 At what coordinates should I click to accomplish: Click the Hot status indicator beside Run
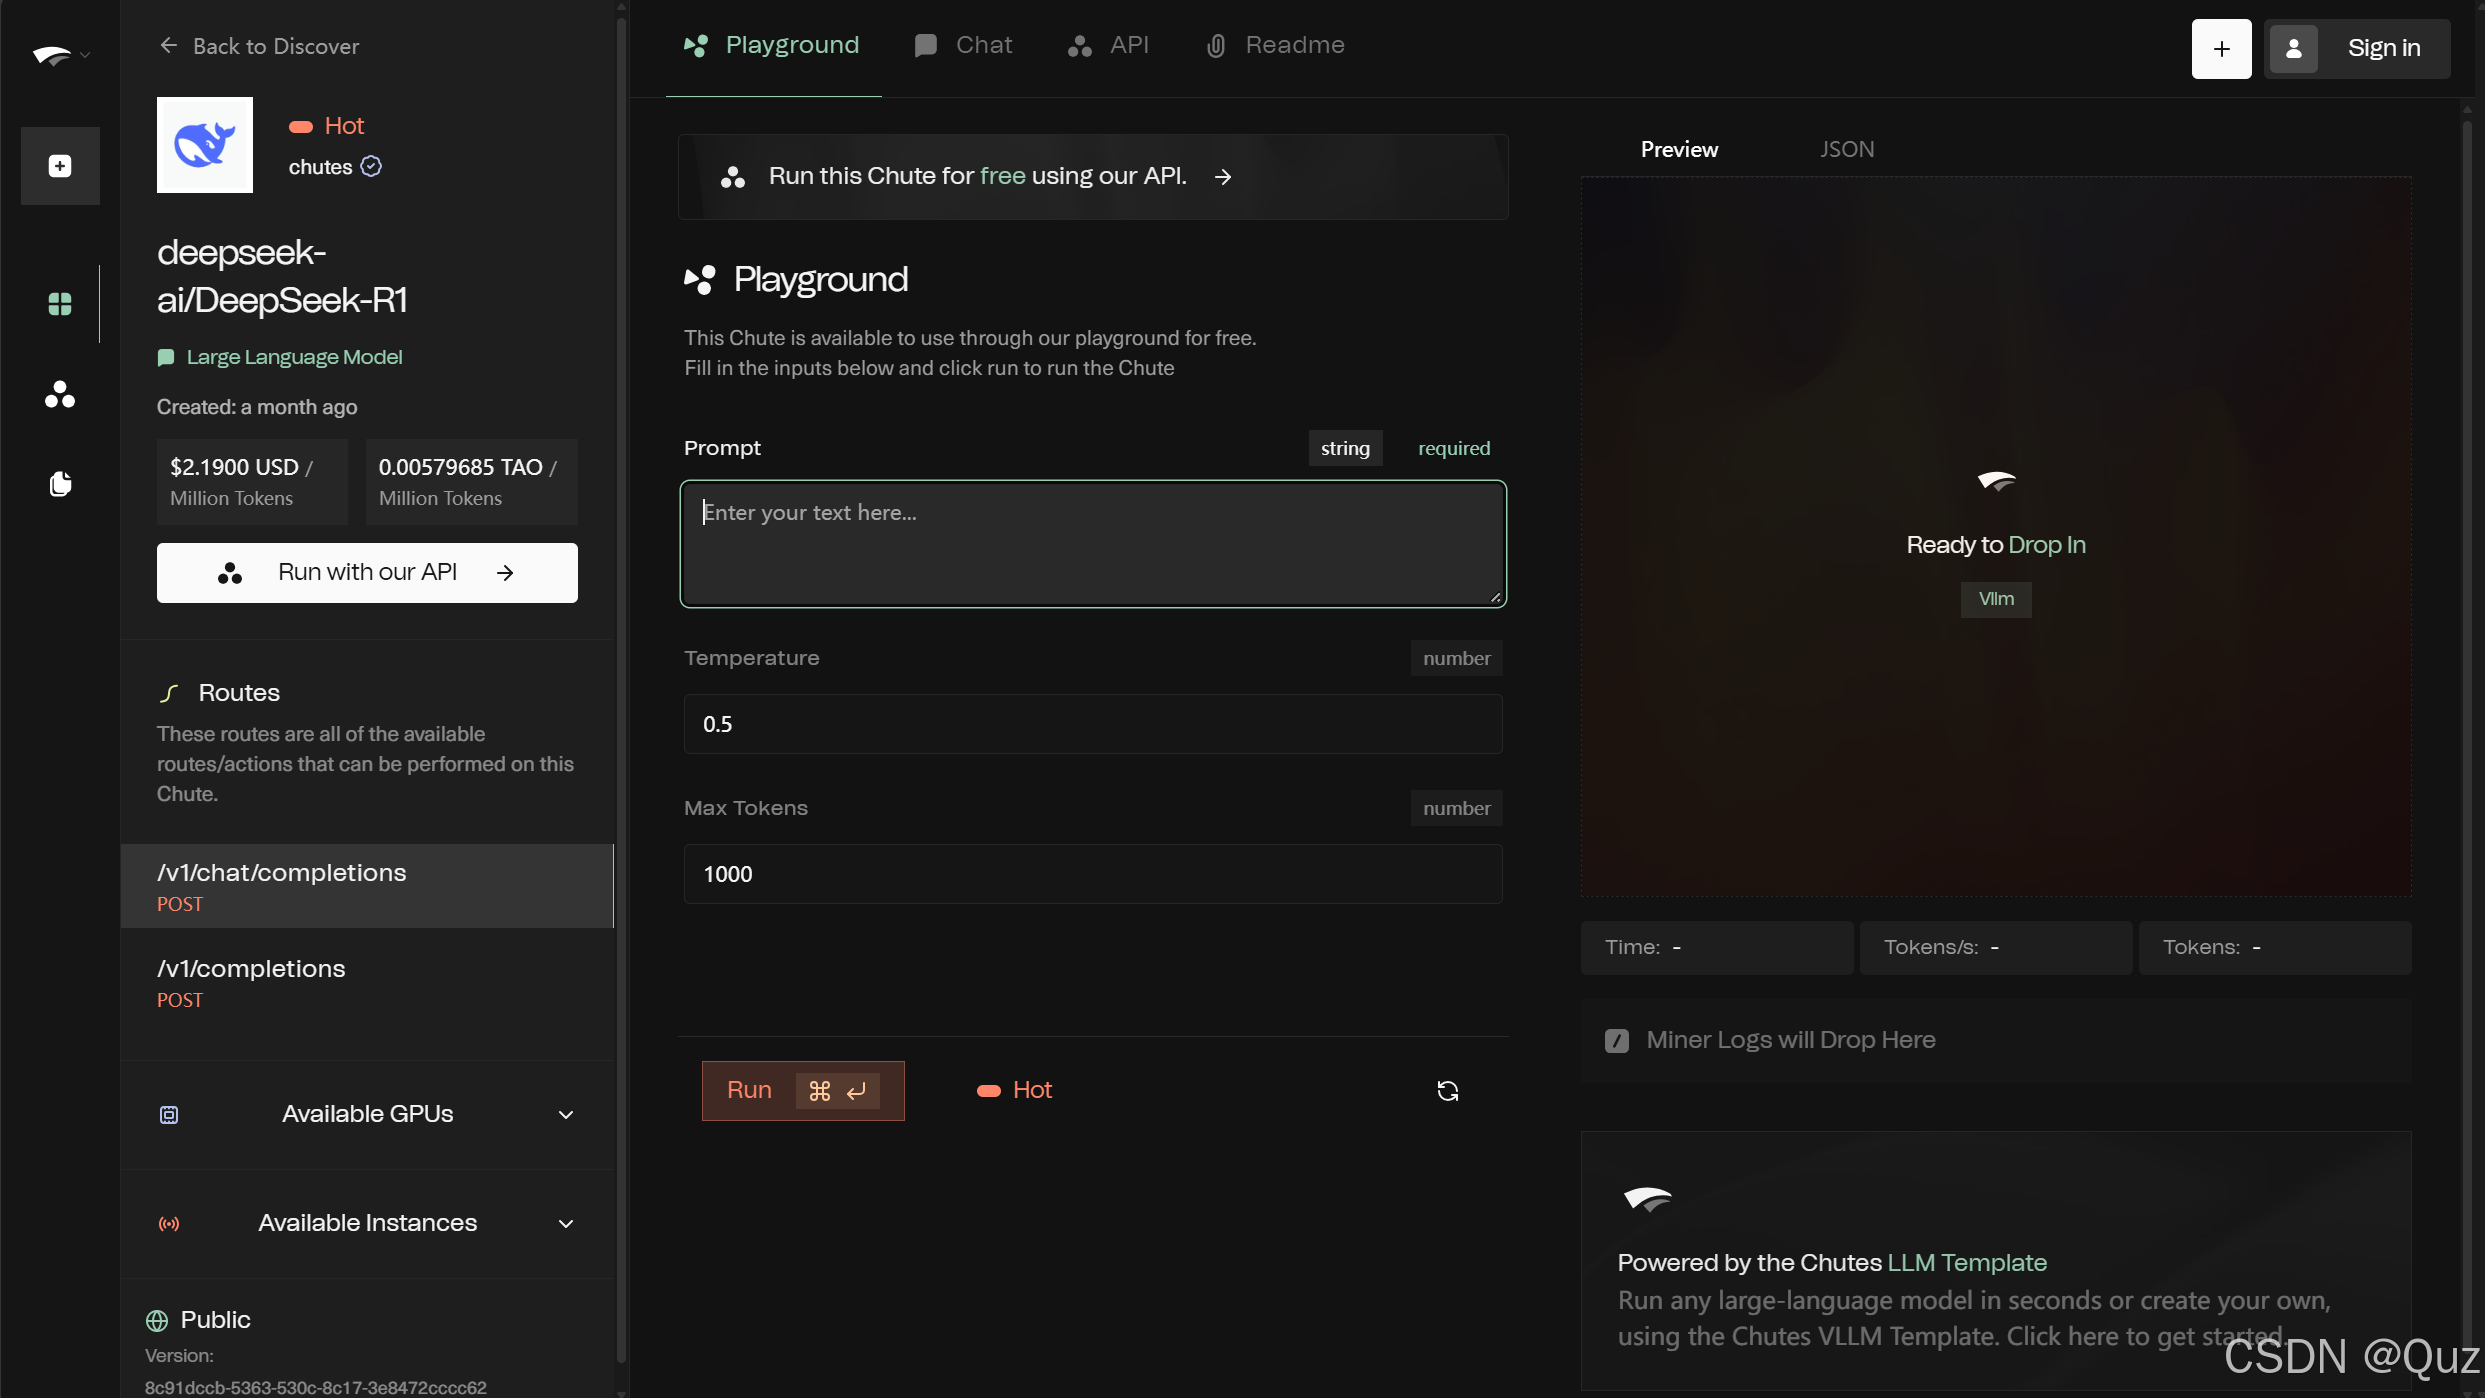click(1014, 1091)
